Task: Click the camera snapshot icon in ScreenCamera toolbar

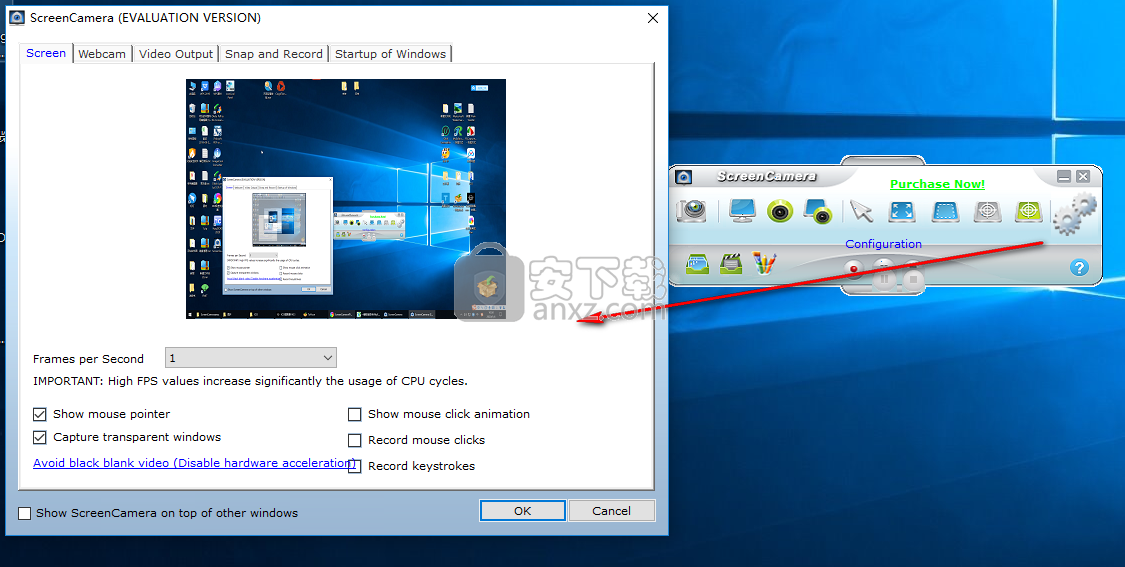Action: click(x=692, y=210)
